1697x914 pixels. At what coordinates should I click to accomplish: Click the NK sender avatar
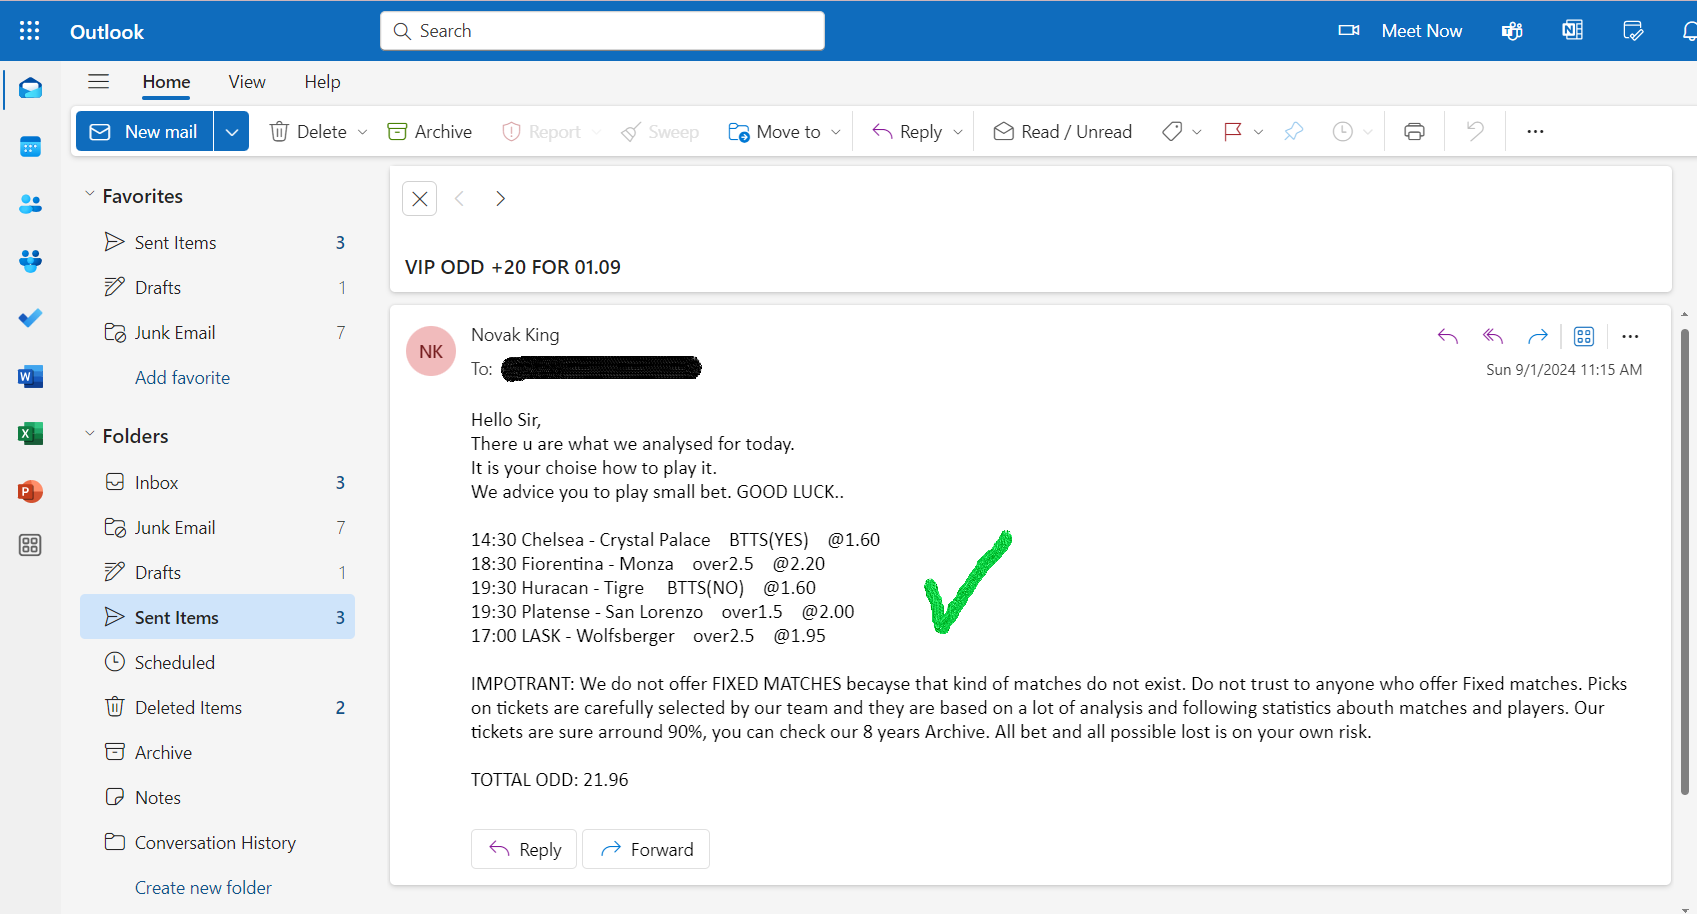coord(431,351)
